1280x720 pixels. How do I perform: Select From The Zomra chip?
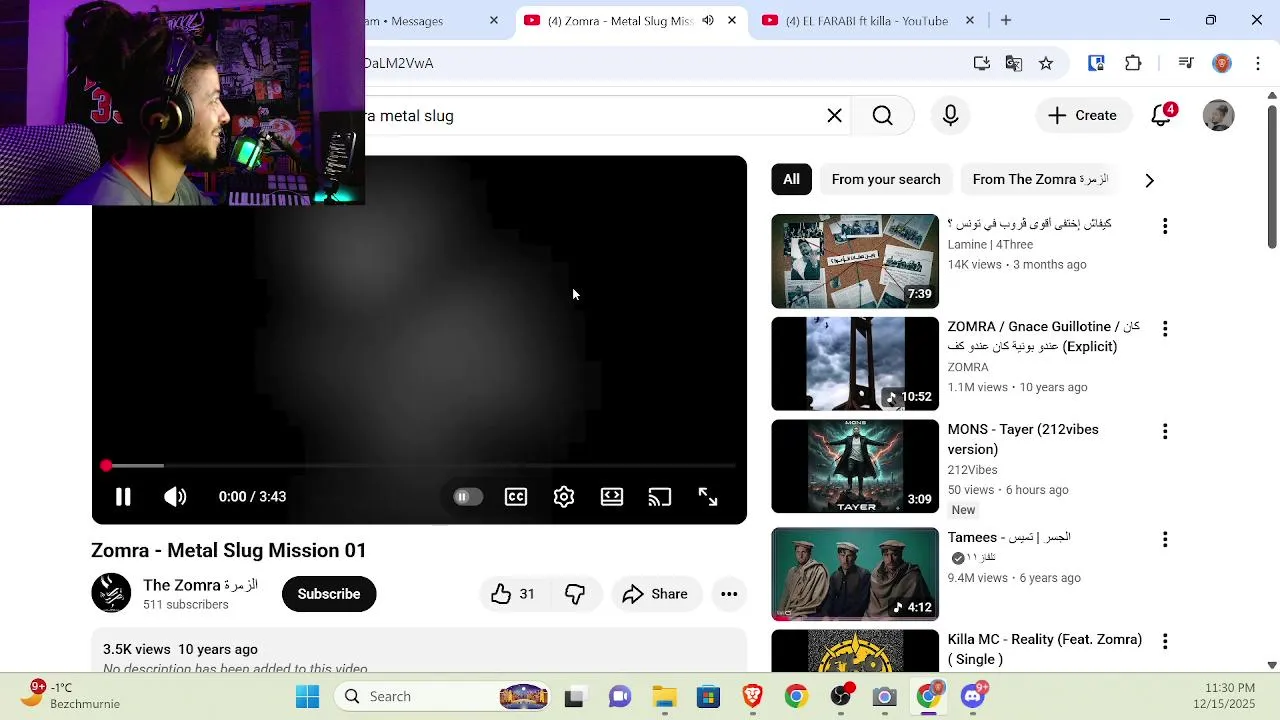(x=1040, y=180)
